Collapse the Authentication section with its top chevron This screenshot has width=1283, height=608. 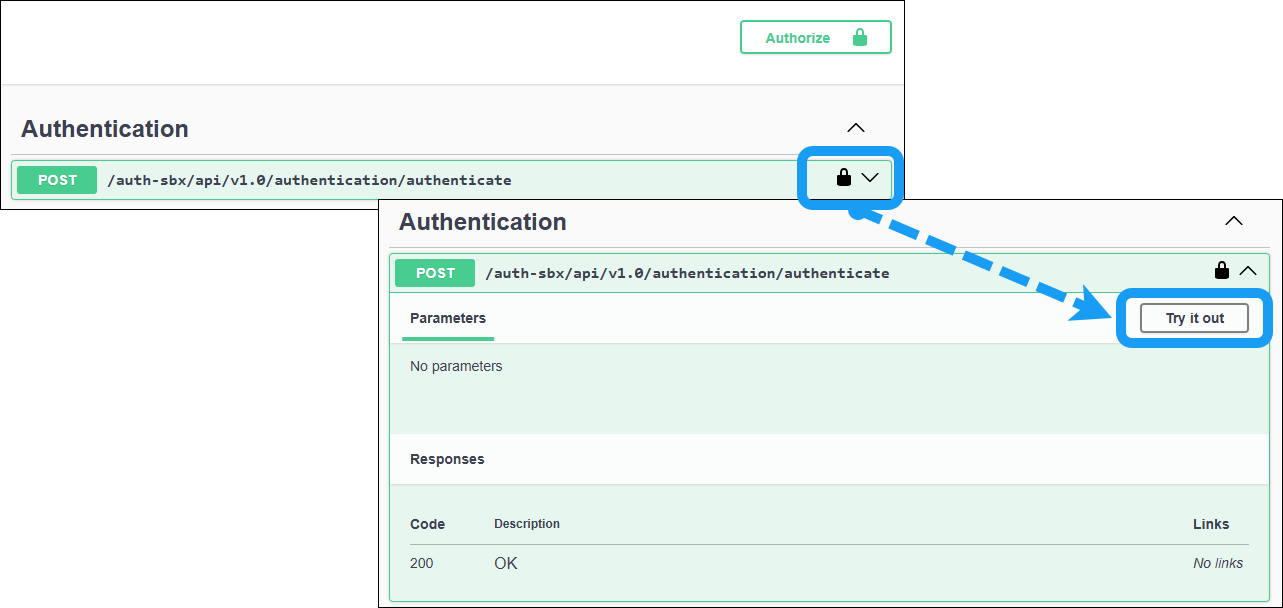click(856, 128)
